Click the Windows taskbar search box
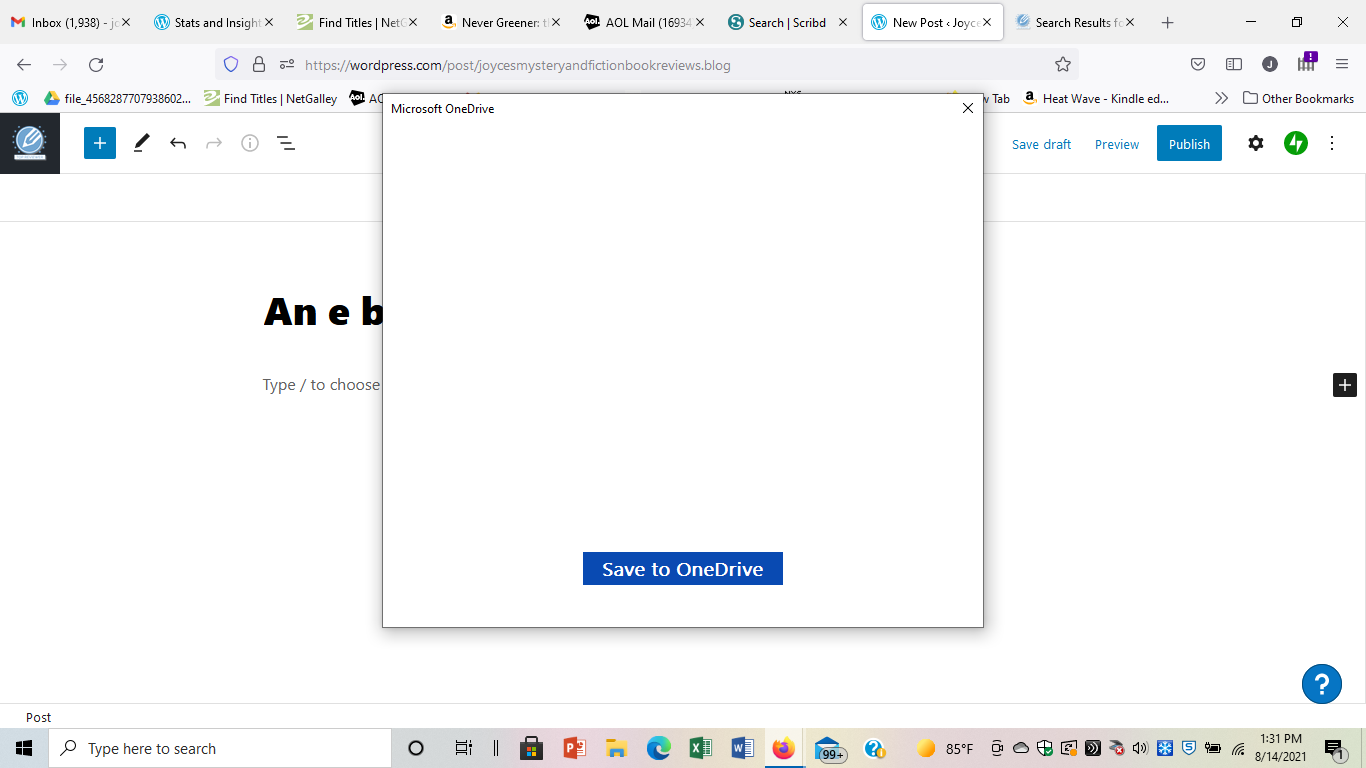1366x768 pixels. 220,748
